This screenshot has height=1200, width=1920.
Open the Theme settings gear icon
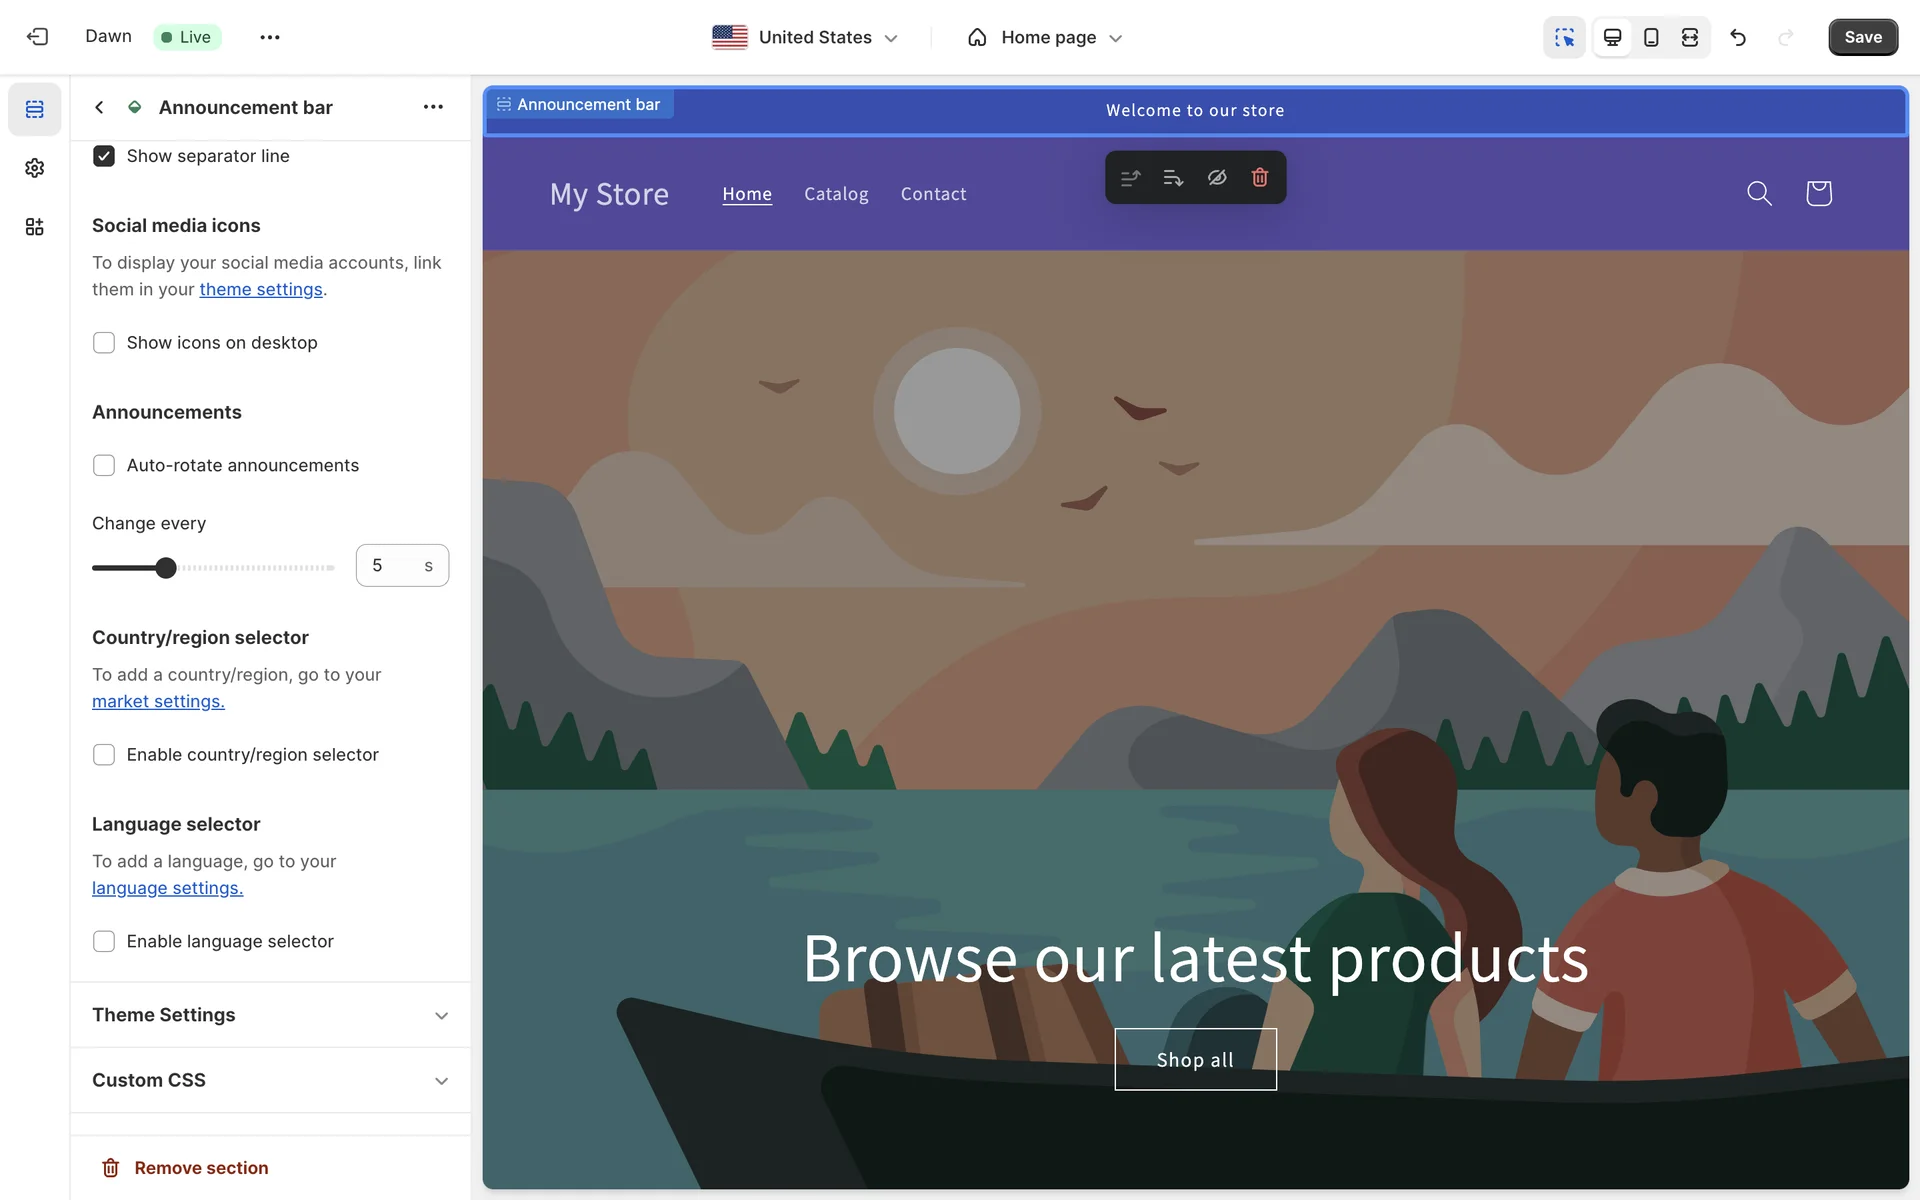pyautogui.click(x=35, y=168)
